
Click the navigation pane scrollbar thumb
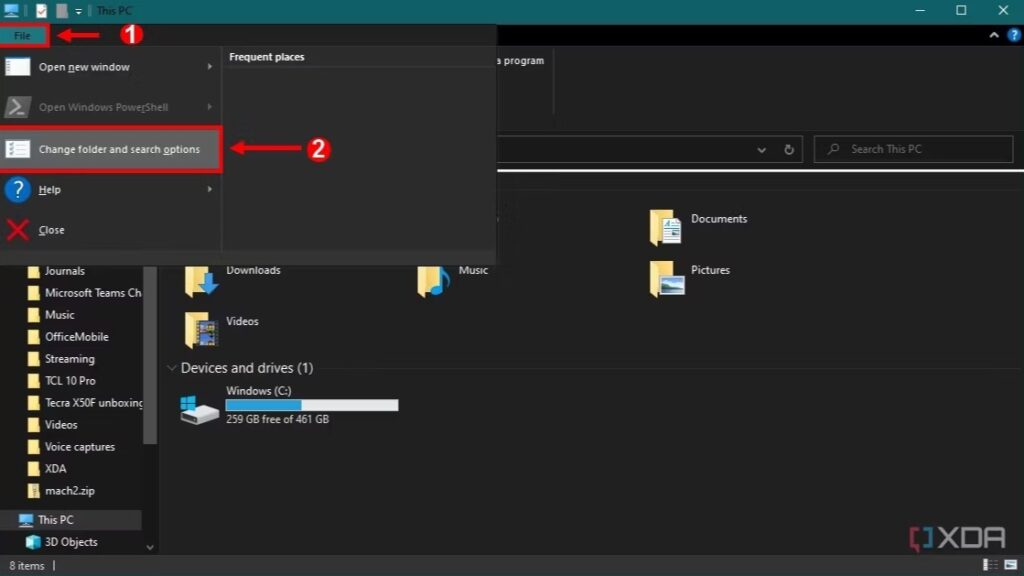150,355
